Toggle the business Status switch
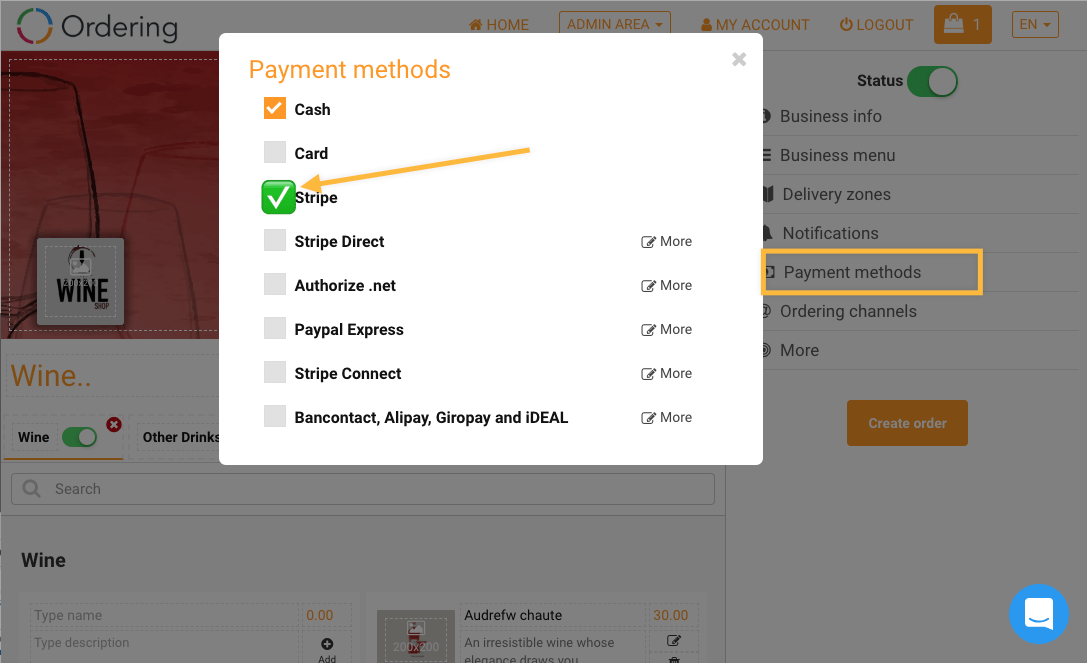The width and height of the screenshot is (1087, 663). 932,81
